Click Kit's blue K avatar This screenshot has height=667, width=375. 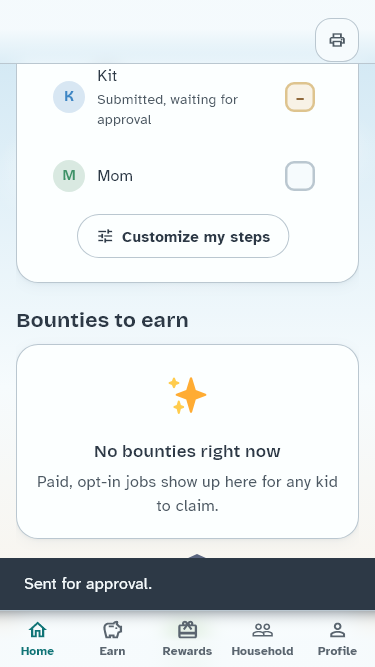(69, 97)
